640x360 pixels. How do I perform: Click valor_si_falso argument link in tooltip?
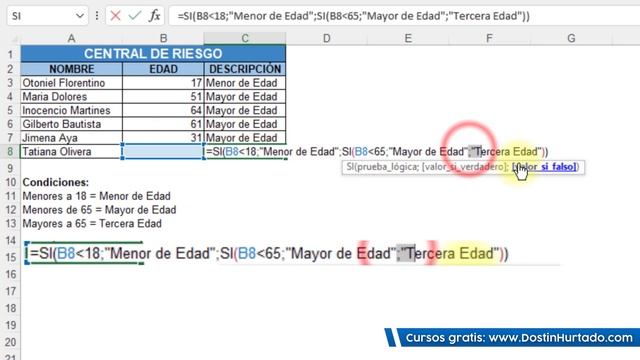(x=544, y=167)
